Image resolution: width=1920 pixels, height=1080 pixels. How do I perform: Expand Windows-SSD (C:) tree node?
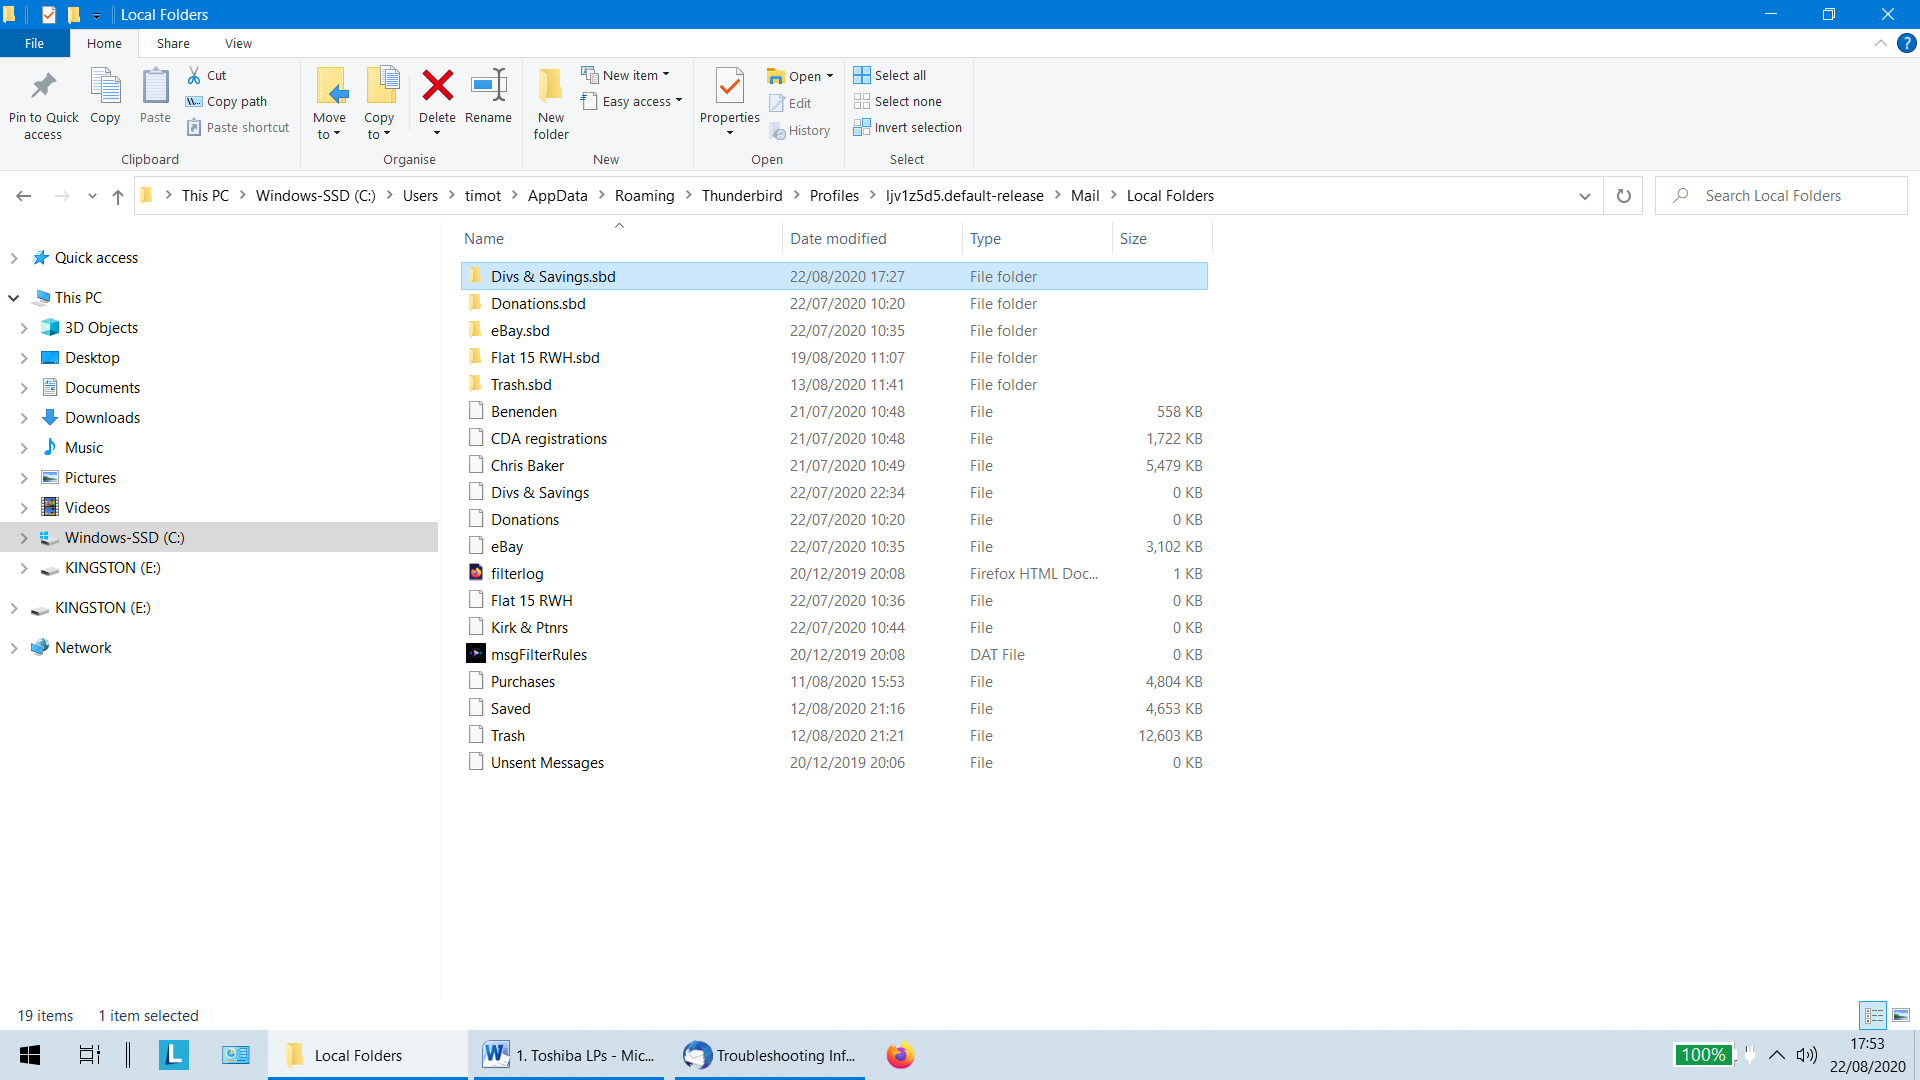pos(24,538)
